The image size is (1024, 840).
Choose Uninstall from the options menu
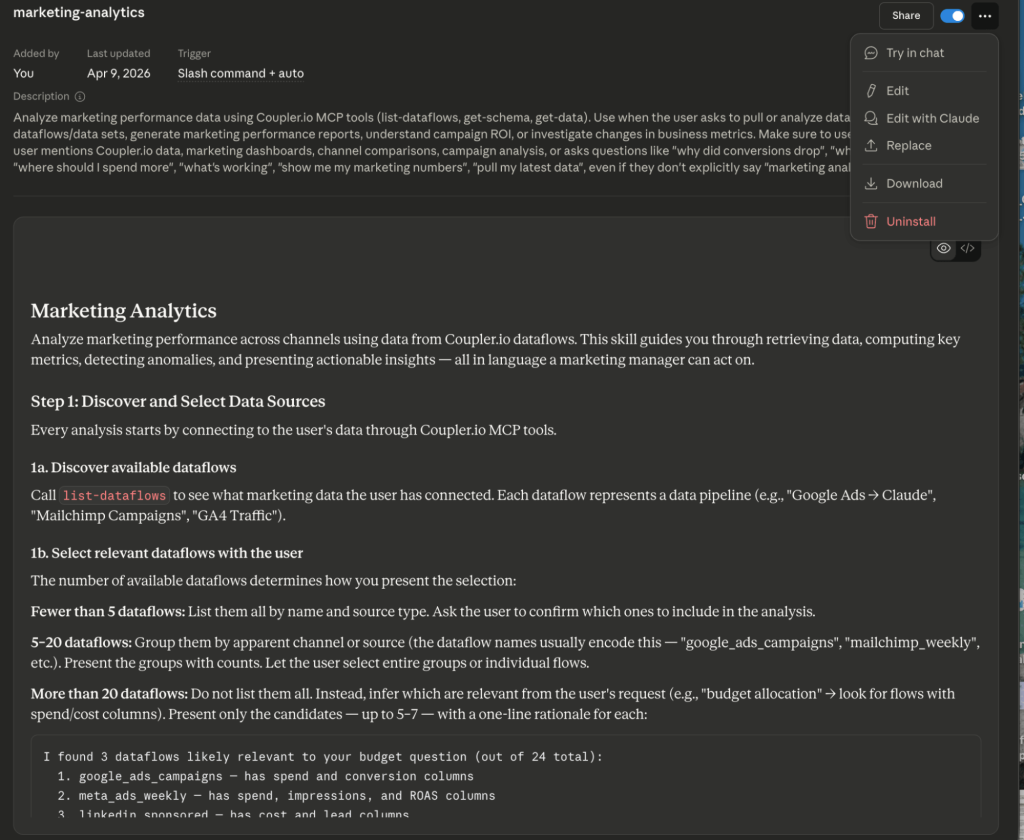click(x=911, y=222)
